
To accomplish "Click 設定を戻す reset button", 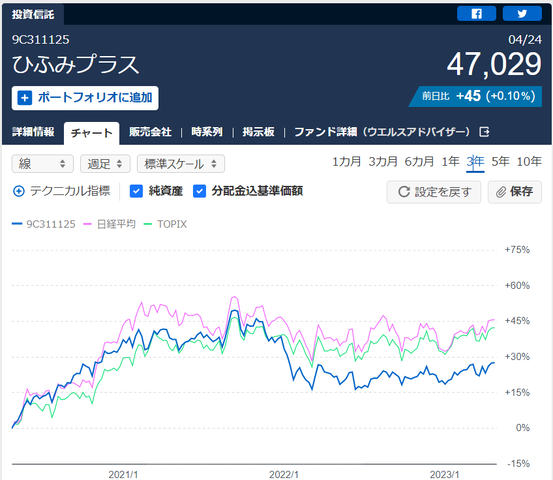I will coord(434,192).
